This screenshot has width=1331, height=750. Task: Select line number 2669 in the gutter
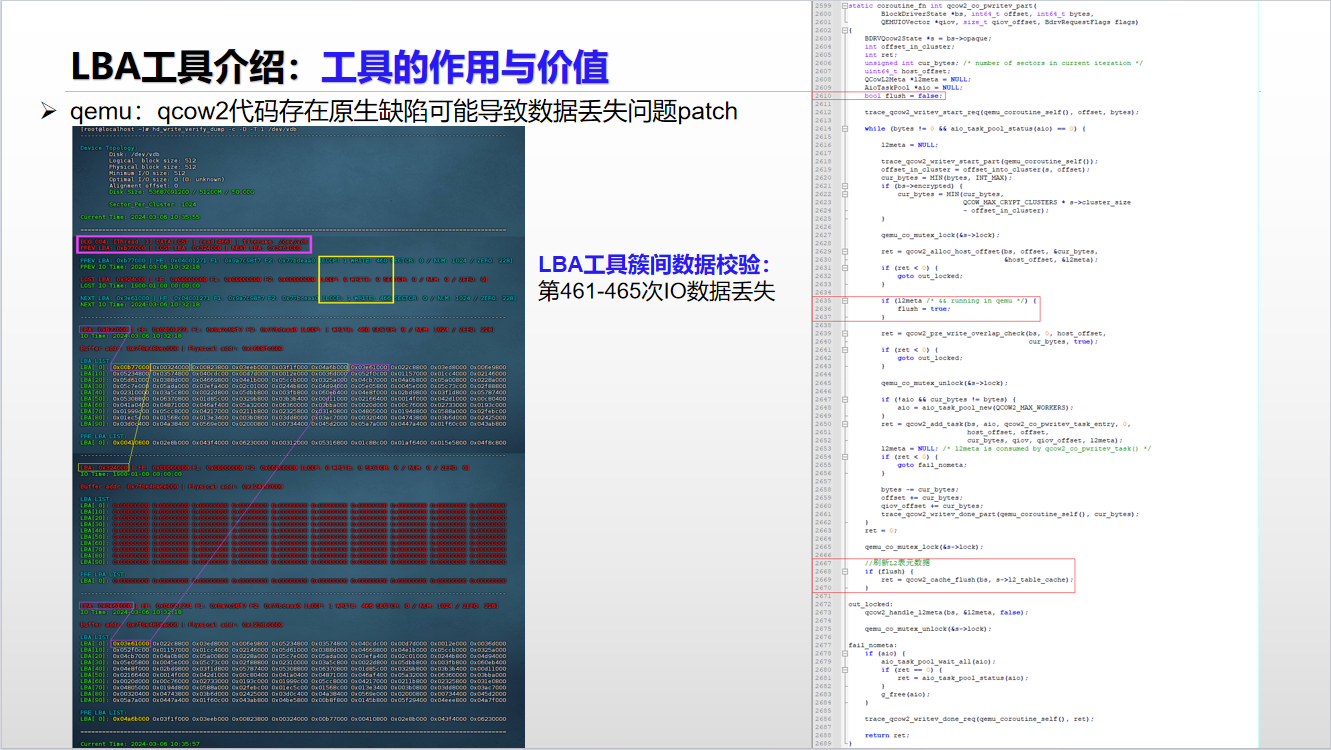823,579
